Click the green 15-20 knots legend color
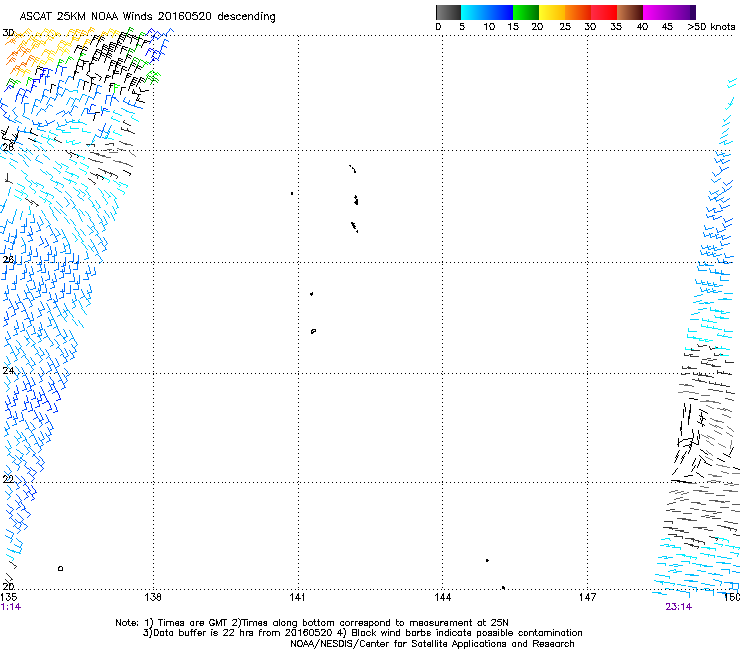This screenshot has height=650, width=740. point(526,12)
